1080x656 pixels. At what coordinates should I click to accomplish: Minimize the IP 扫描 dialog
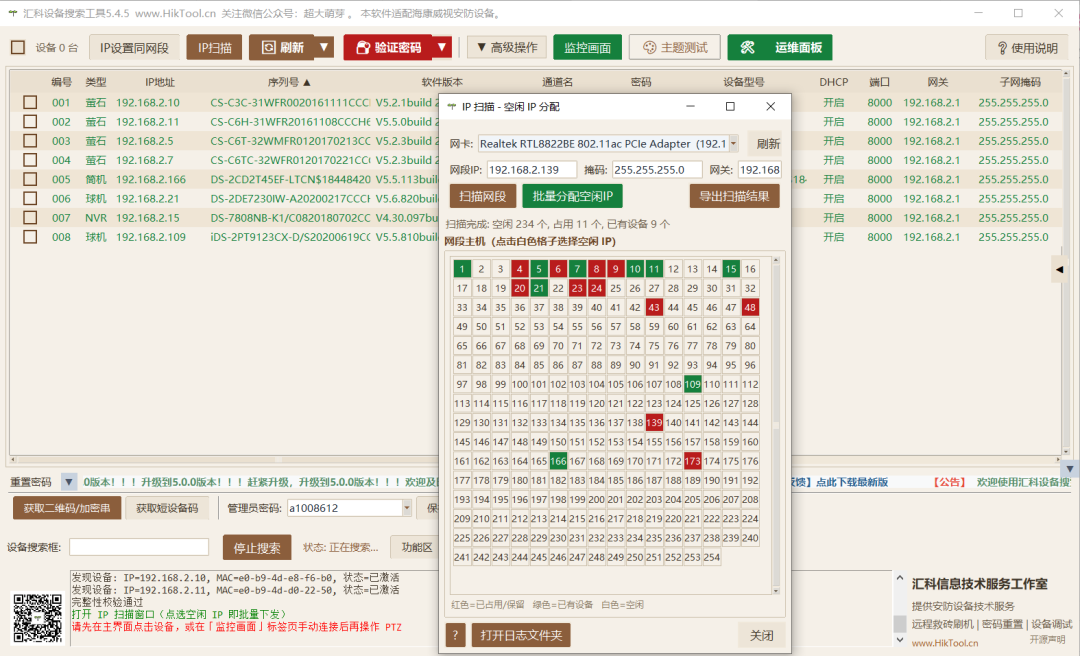click(x=690, y=106)
